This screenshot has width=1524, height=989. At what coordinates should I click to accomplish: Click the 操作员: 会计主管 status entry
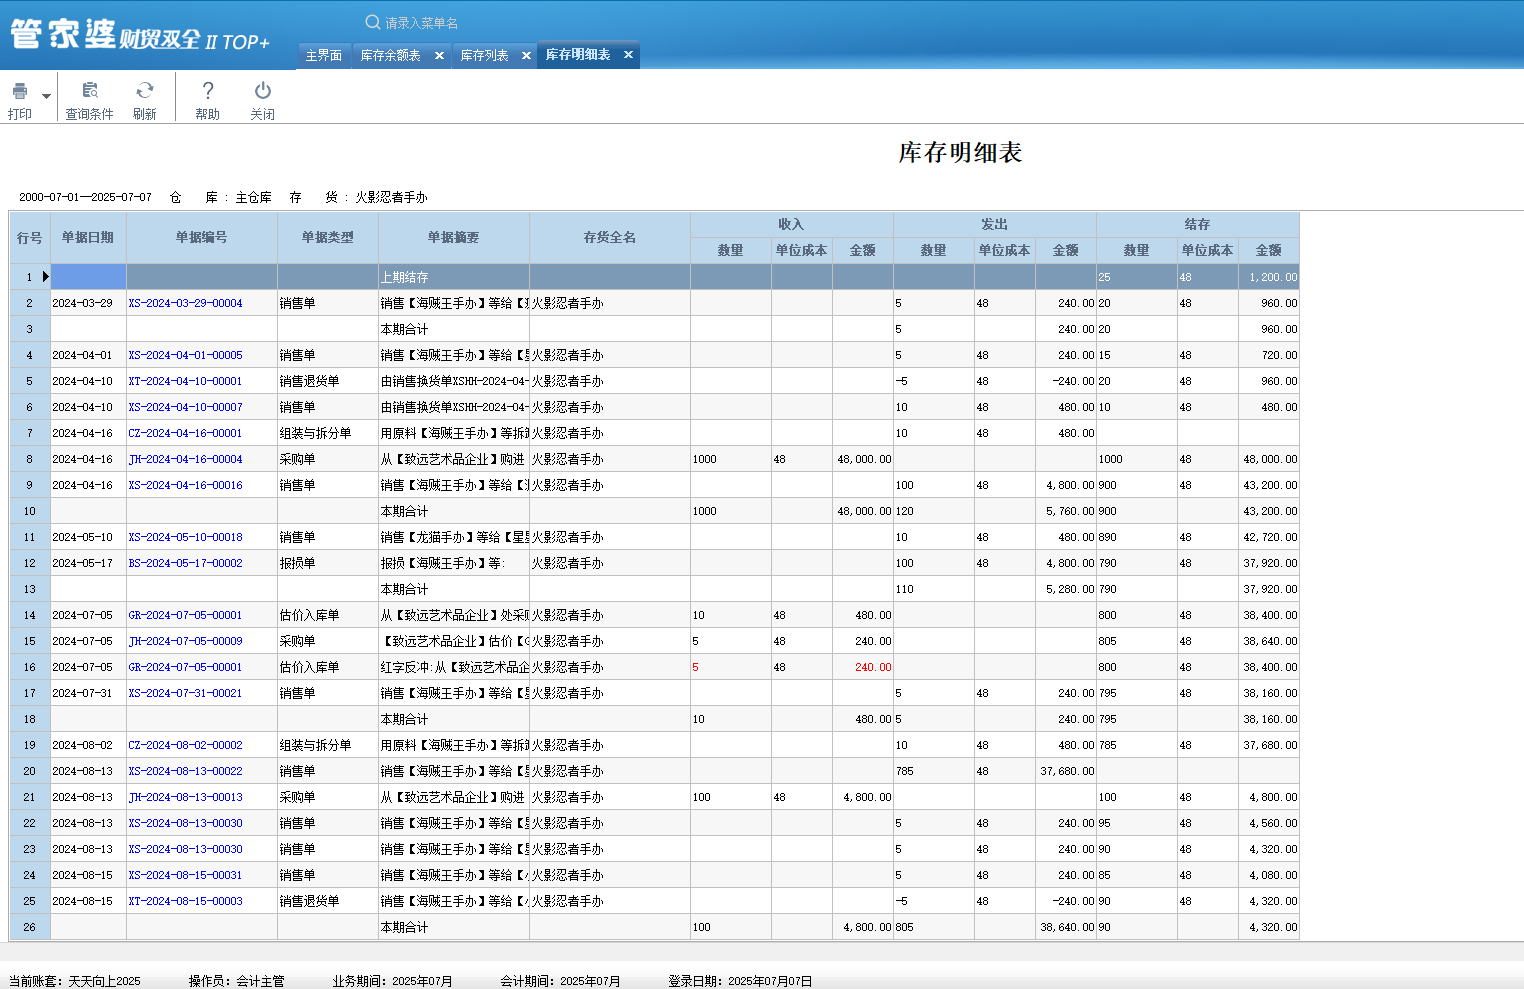coord(237,981)
